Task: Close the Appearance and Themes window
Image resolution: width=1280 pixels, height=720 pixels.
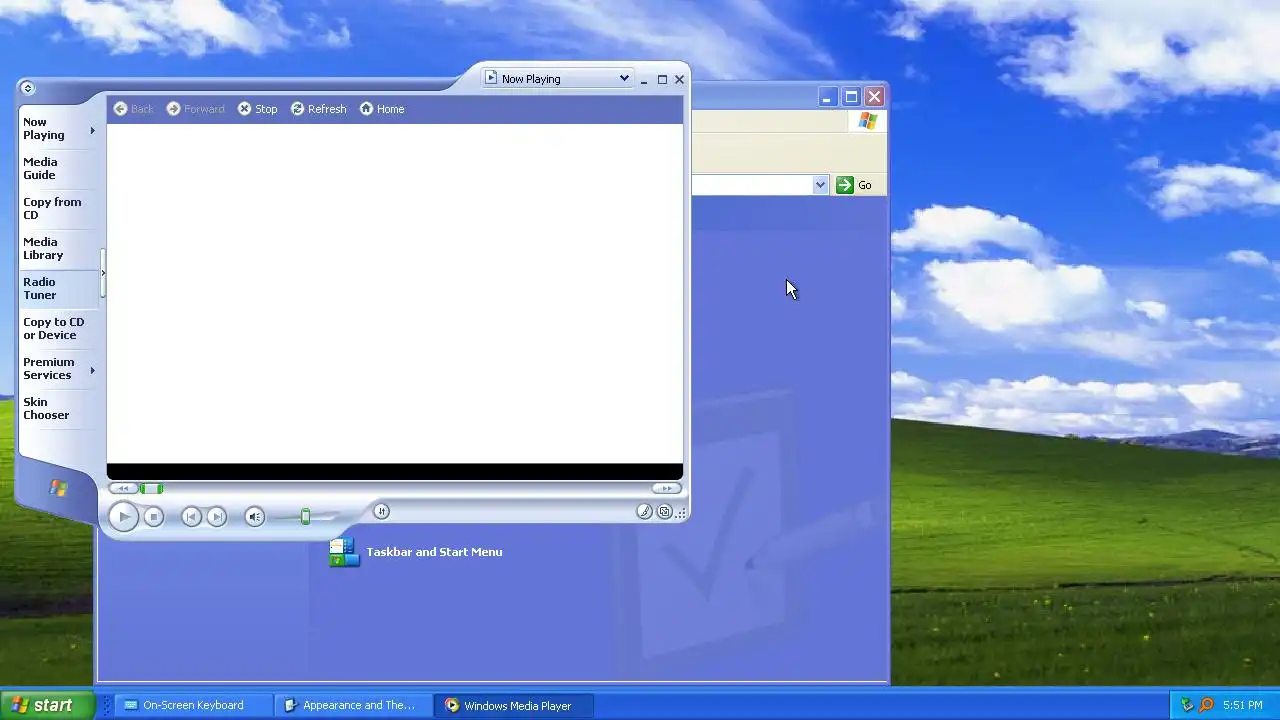Action: tap(875, 97)
